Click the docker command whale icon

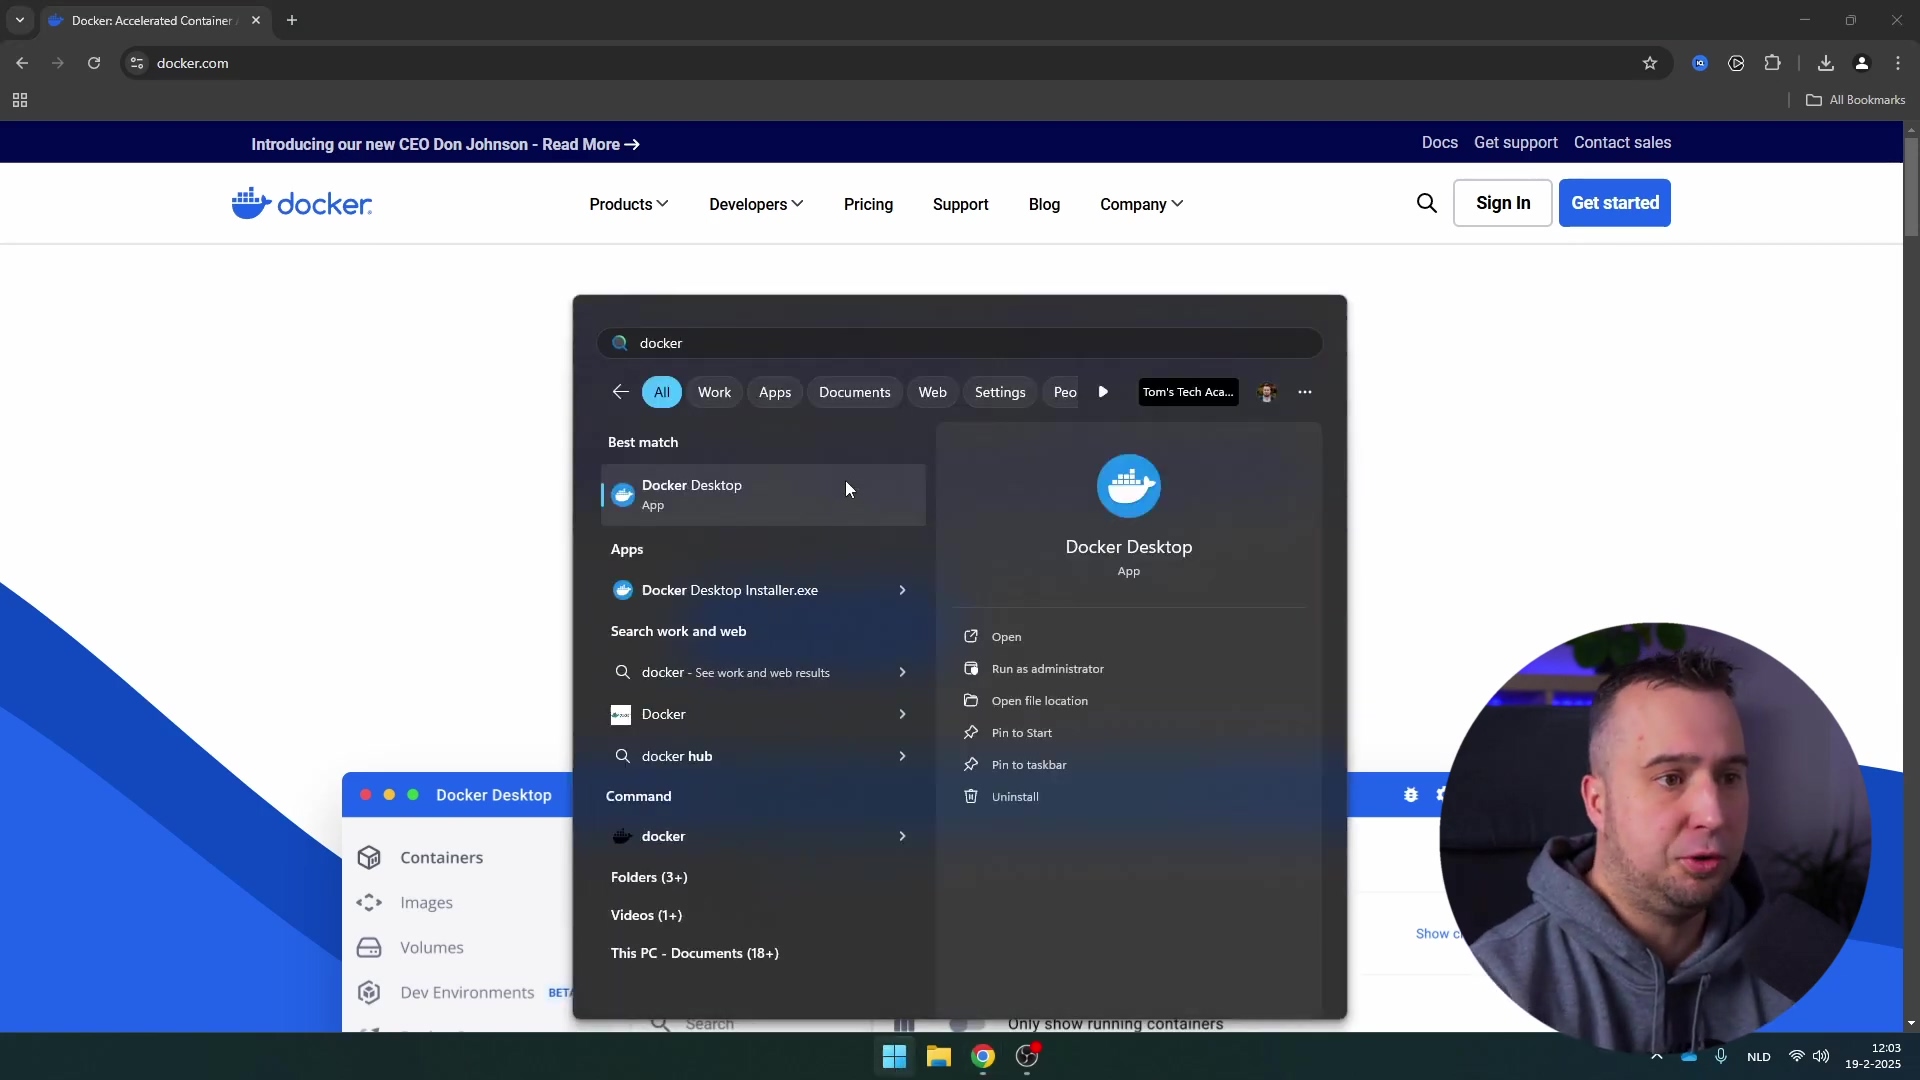click(622, 836)
